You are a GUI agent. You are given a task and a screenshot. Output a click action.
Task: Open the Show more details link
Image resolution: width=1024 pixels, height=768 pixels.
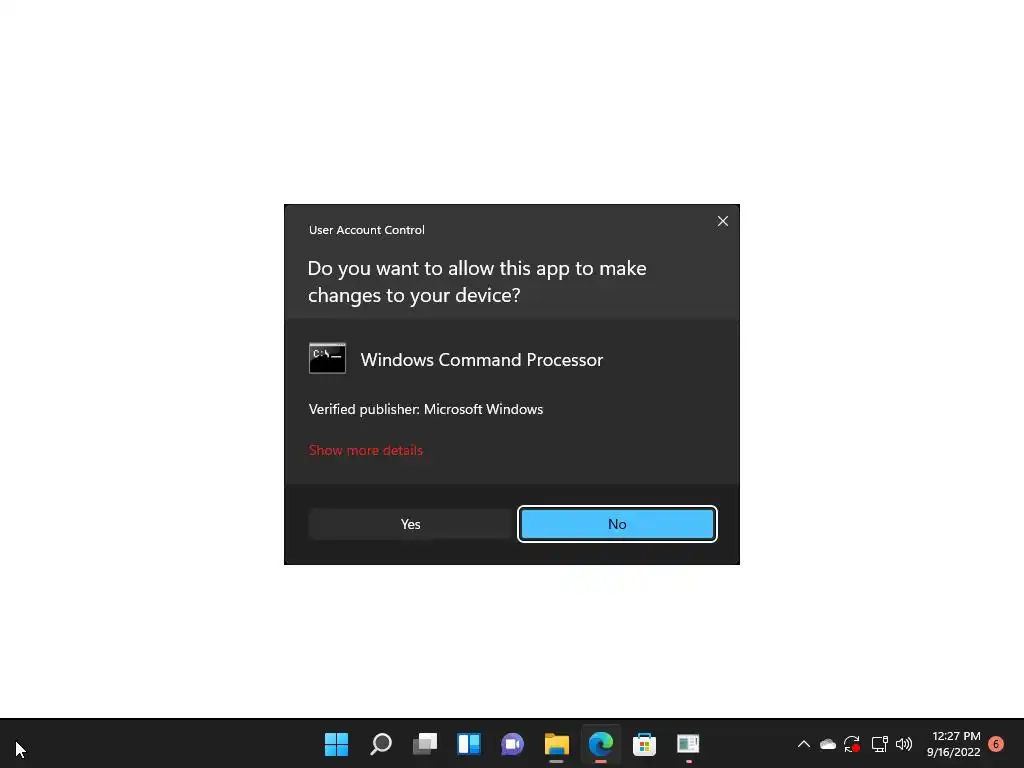(366, 450)
